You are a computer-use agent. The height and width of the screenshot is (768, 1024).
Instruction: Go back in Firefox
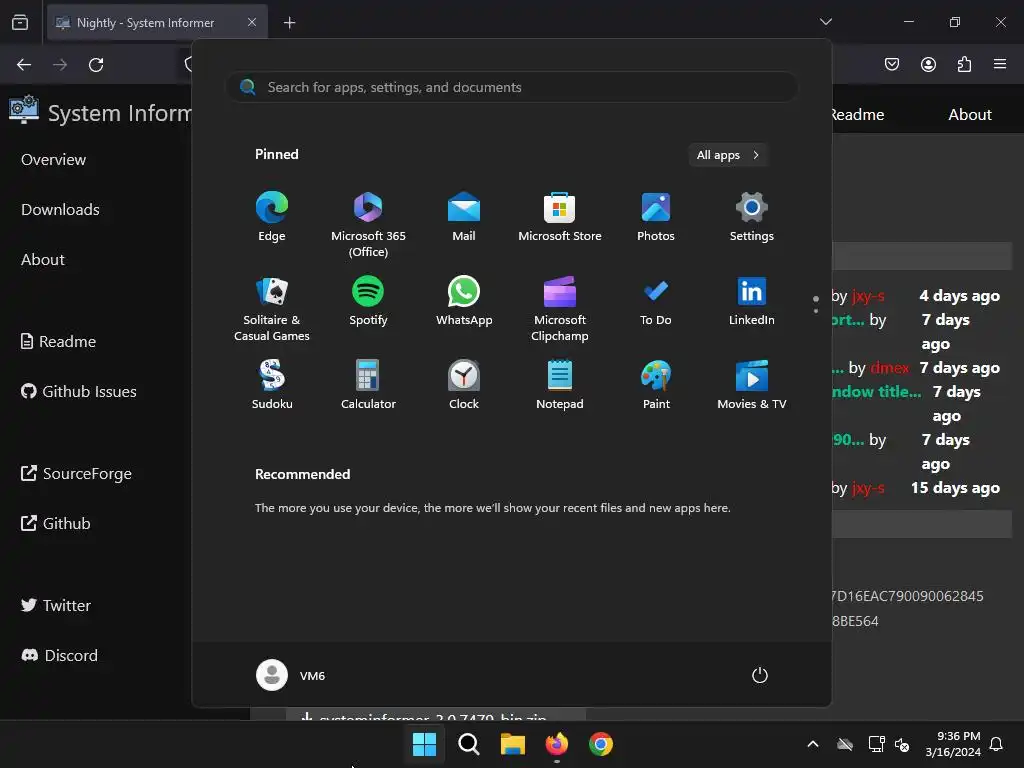click(24, 65)
